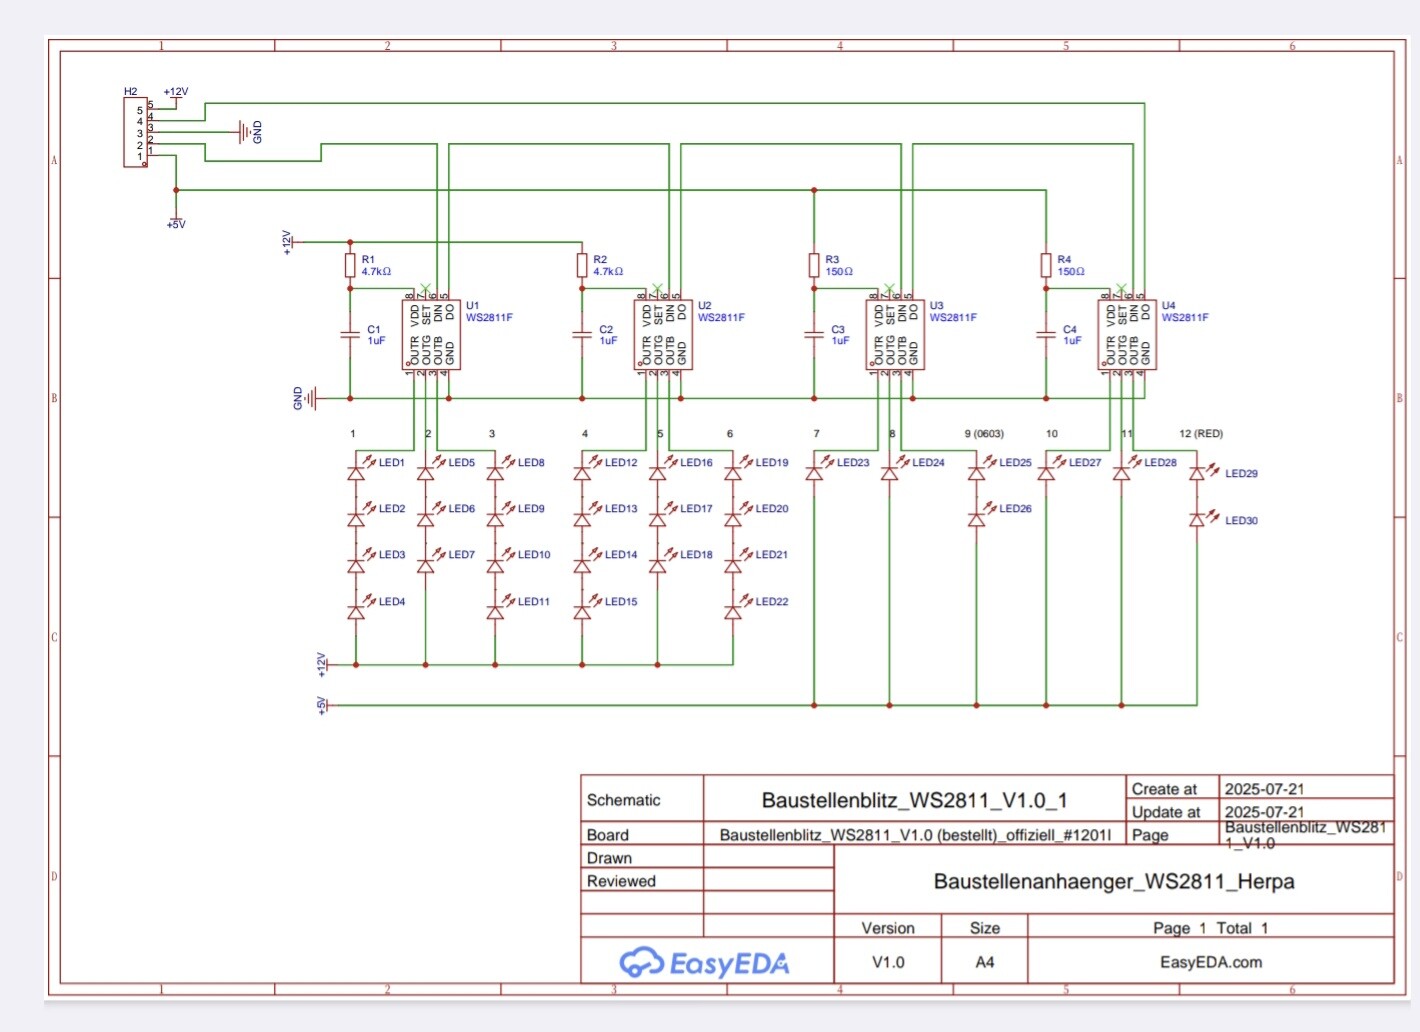
Task: Select the U4 WS2811F chip
Action: 1128,335
